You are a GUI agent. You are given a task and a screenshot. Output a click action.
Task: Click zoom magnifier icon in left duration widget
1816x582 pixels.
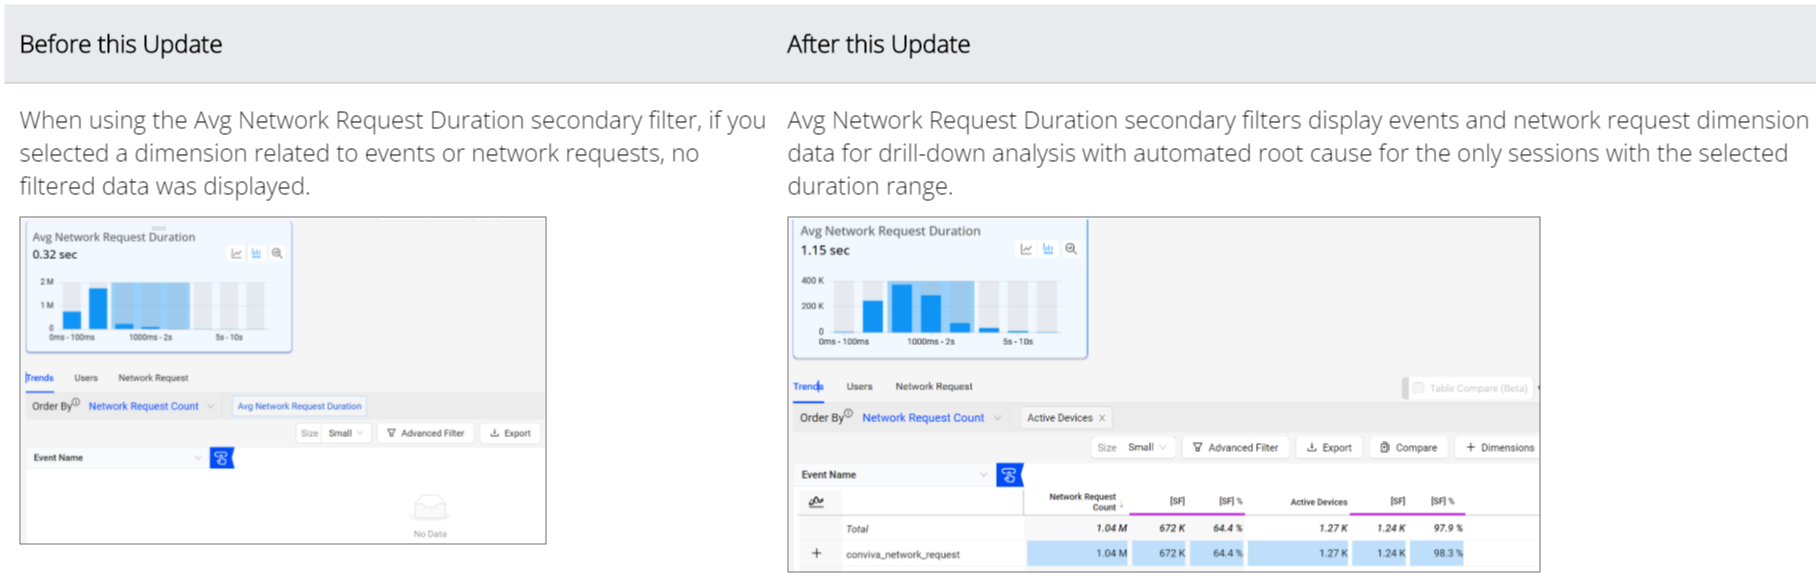(x=277, y=254)
